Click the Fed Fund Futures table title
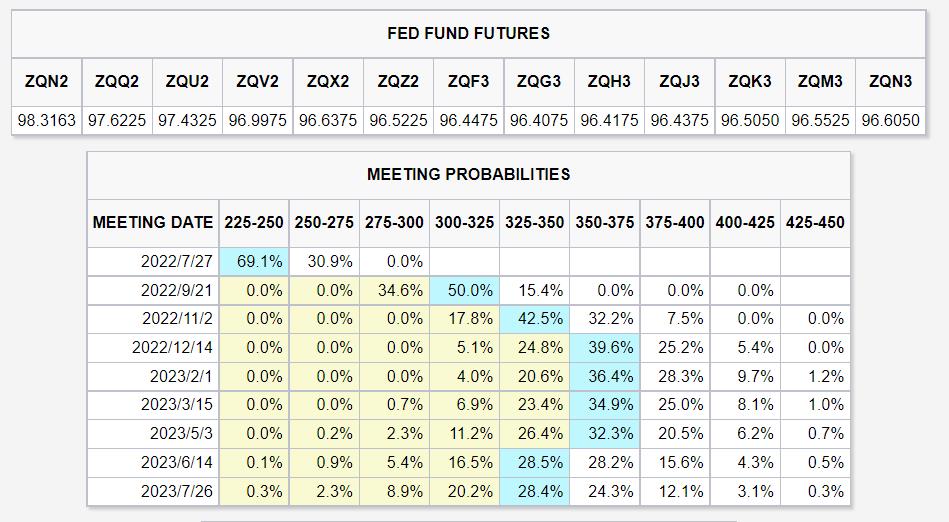The width and height of the screenshot is (949, 522). pyautogui.click(x=468, y=33)
